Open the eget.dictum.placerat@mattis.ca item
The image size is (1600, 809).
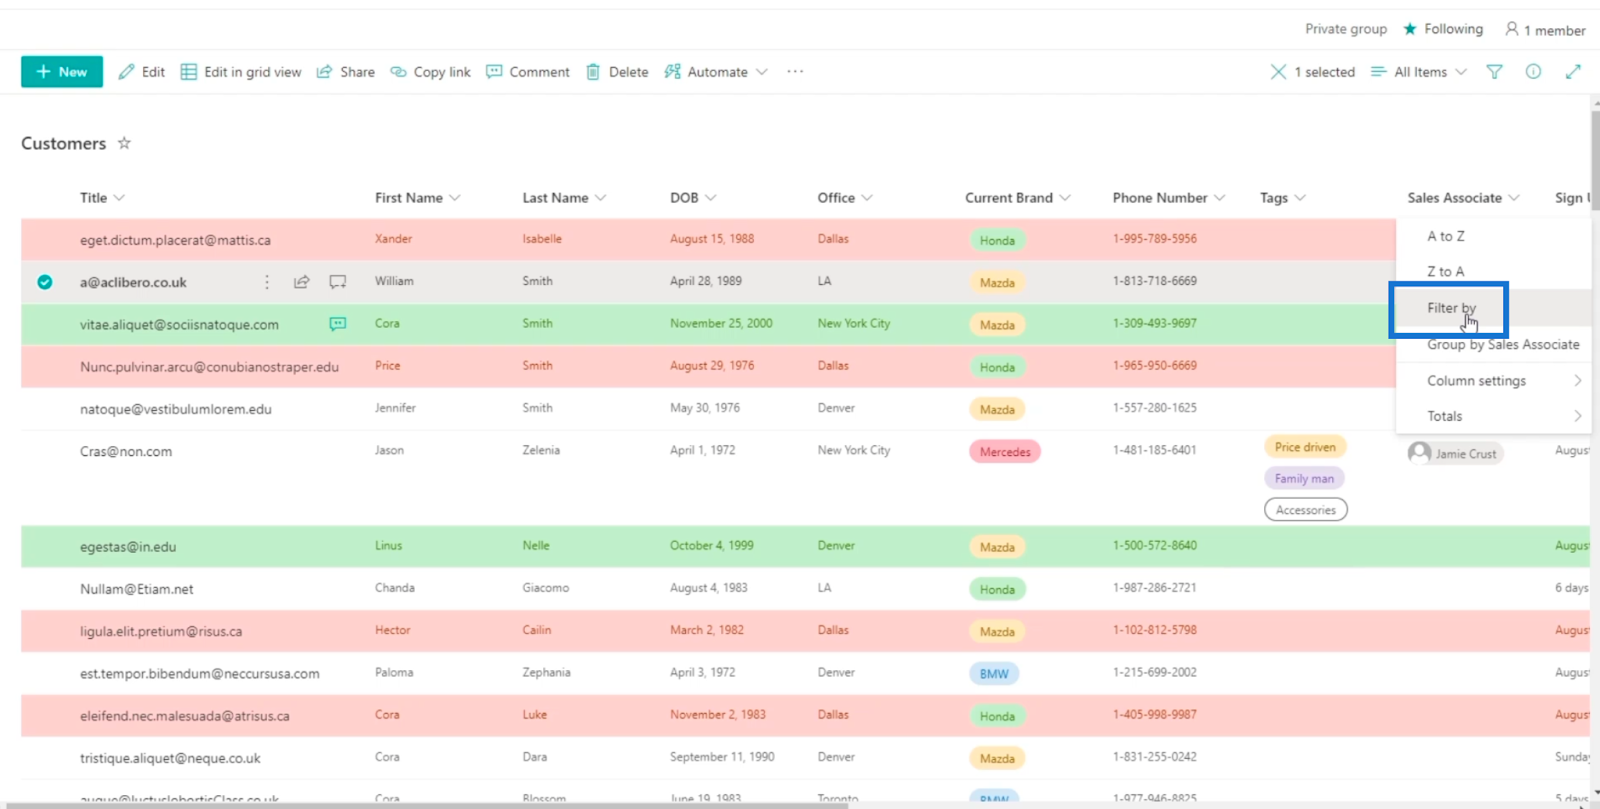[x=175, y=240]
